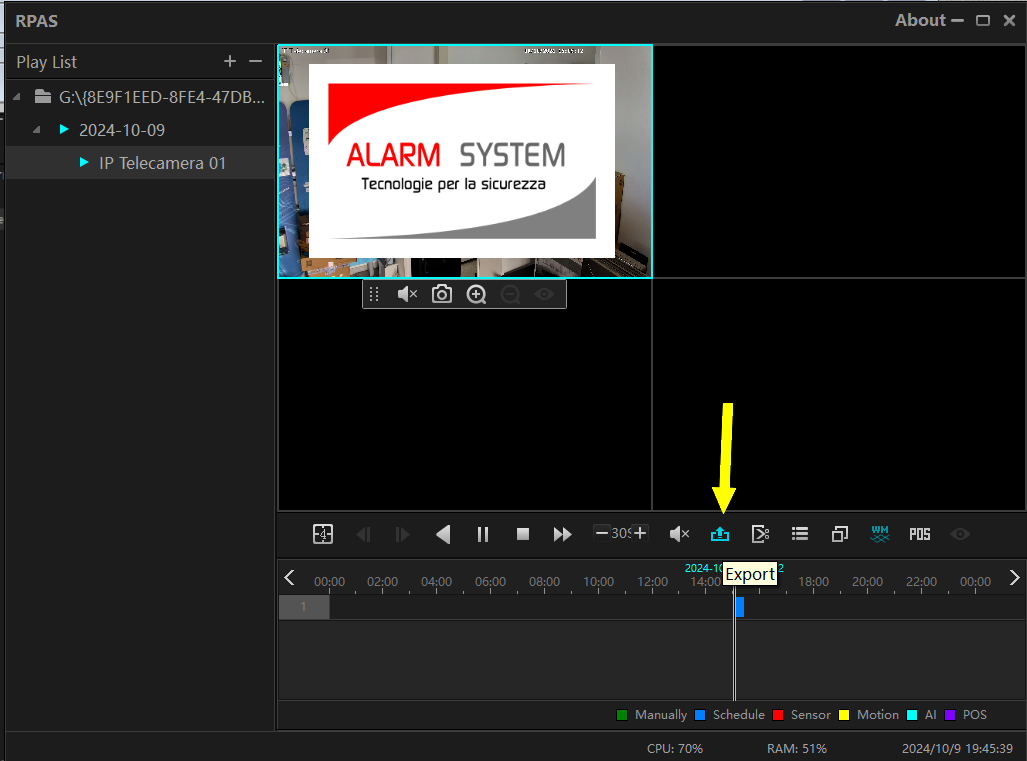
Task: Open the event list icon
Action: [800, 534]
